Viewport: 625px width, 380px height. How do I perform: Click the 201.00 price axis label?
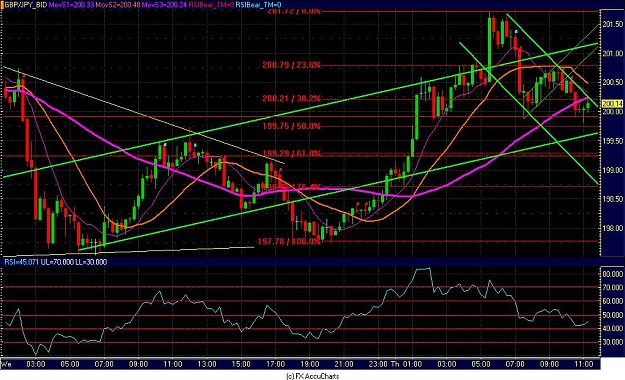pyautogui.click(x=612, y=54)
